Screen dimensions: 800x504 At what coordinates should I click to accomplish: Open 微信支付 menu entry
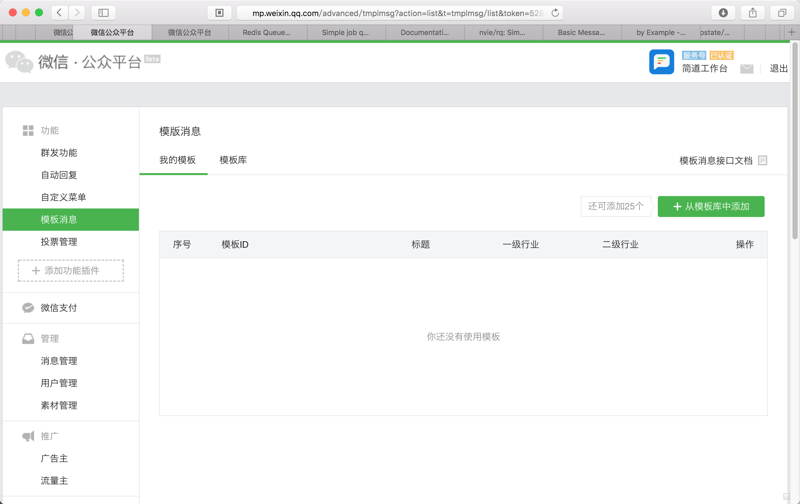click(x=59, y=308)
